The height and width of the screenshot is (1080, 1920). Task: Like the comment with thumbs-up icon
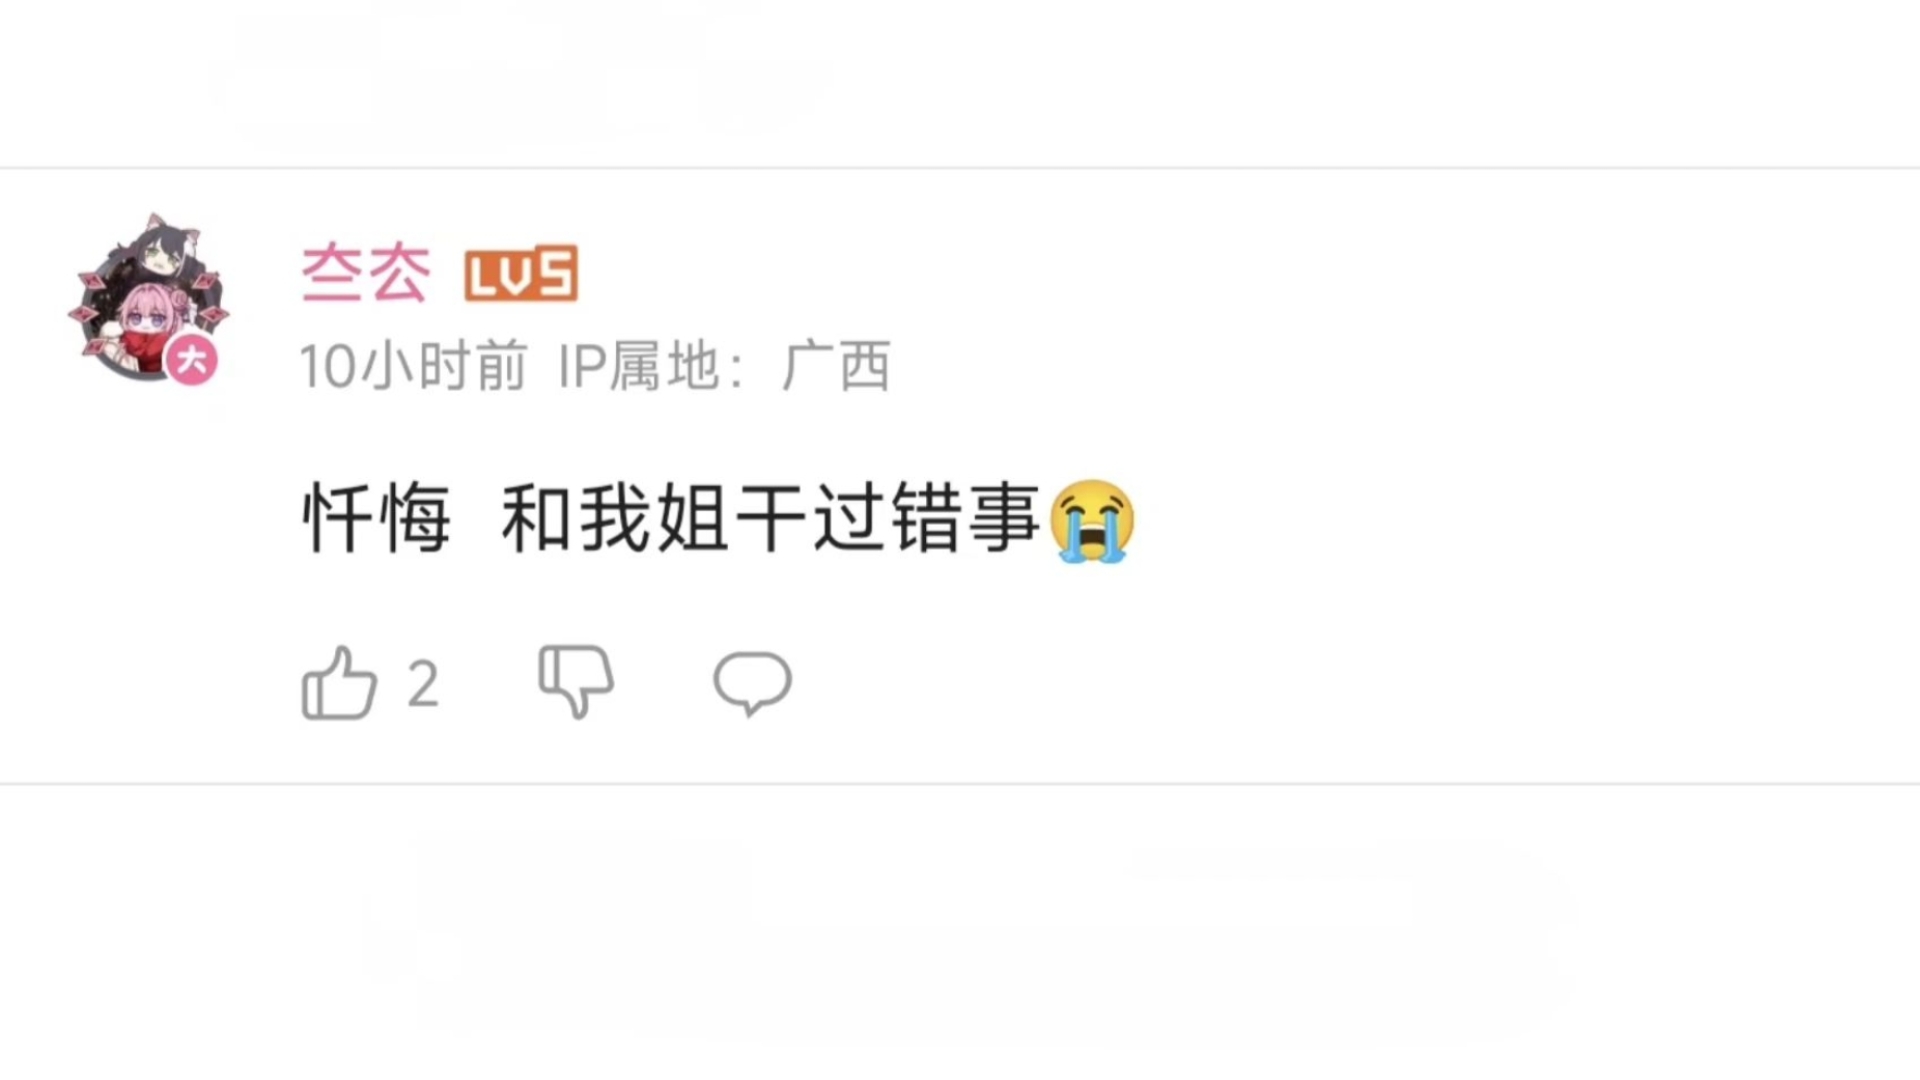point(339,683)
